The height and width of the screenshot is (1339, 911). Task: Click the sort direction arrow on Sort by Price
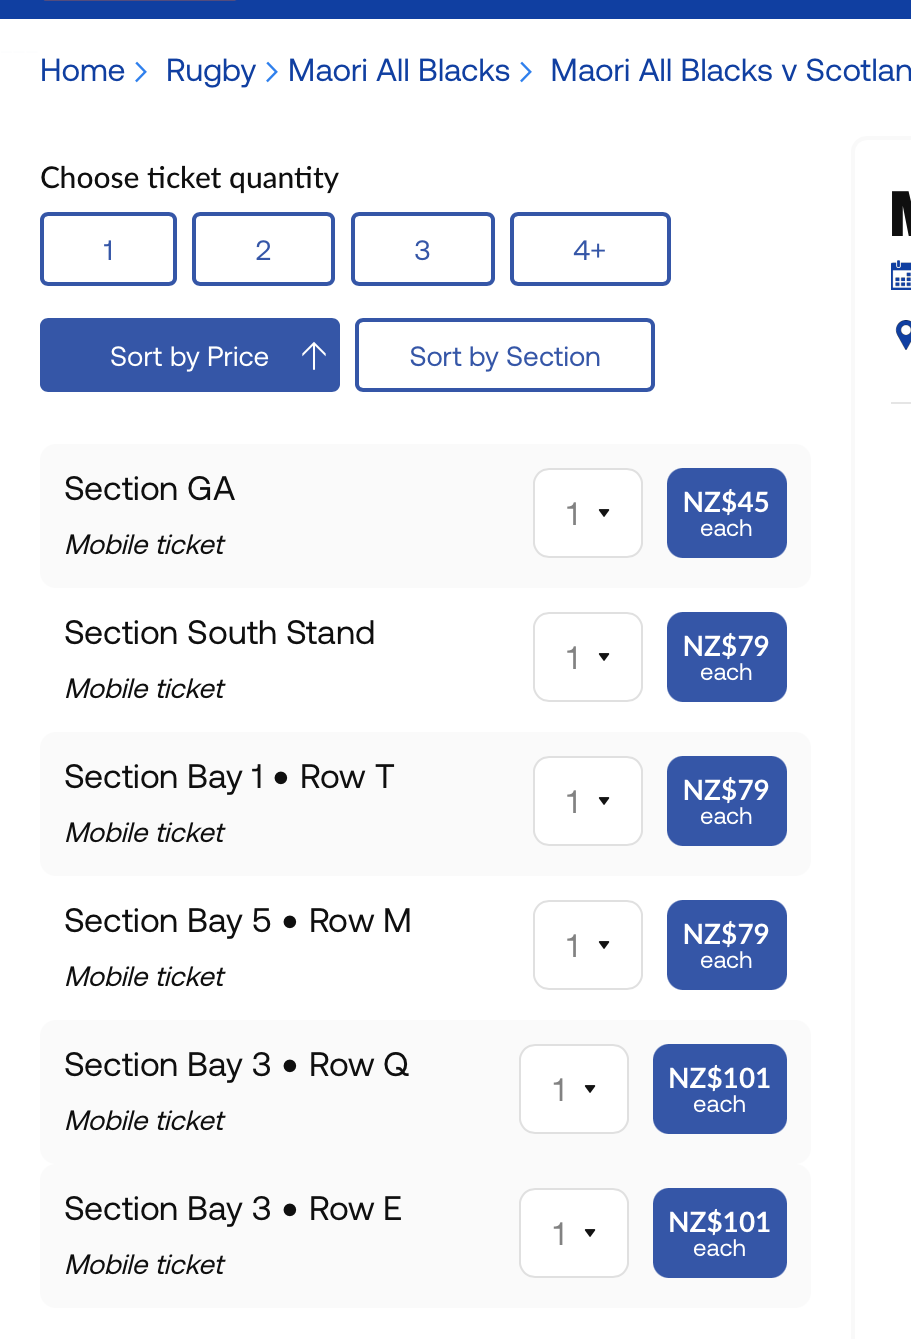314,356
